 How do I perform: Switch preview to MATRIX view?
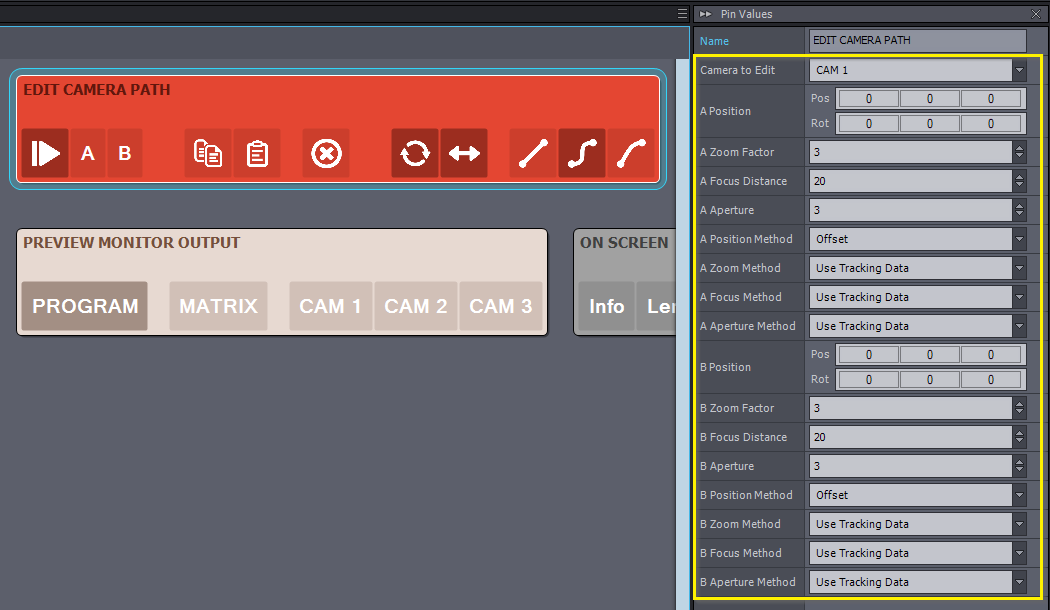tap(218, 306)
